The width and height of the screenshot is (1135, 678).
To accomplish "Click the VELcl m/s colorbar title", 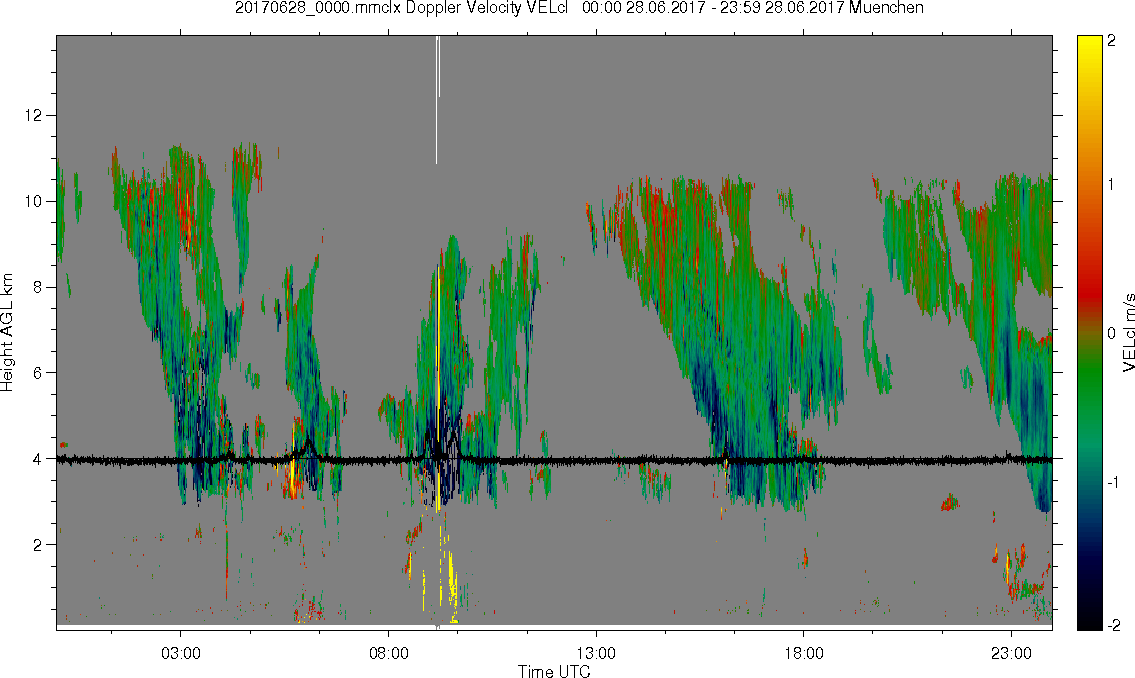I will click(x=1128, y=333).
